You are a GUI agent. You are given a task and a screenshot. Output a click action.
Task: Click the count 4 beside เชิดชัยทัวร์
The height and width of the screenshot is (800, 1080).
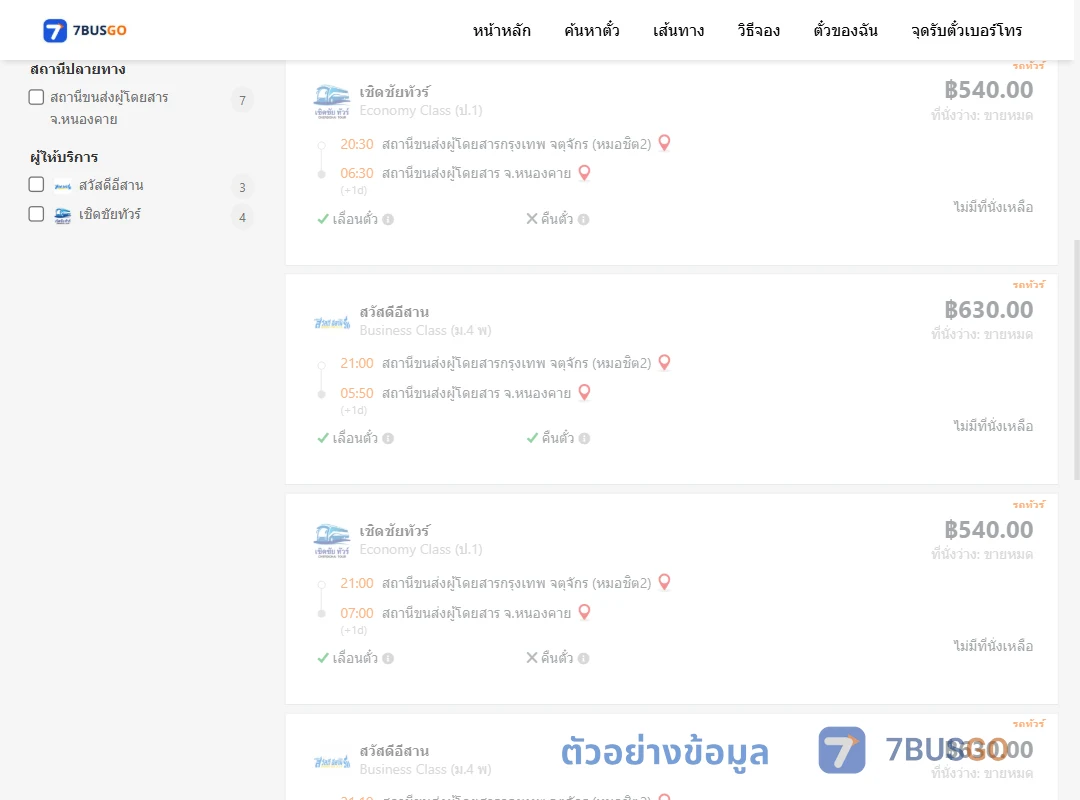(242, 218)
